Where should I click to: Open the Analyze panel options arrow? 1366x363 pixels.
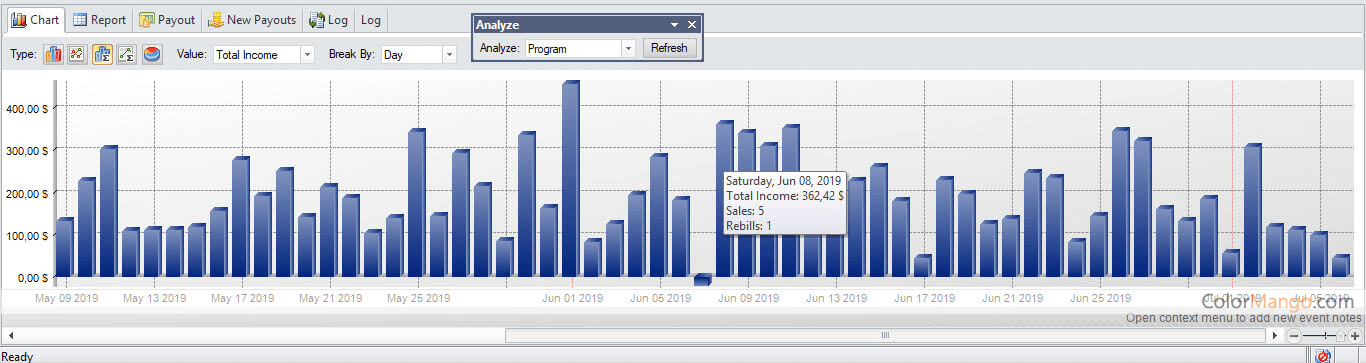[675, 24]
